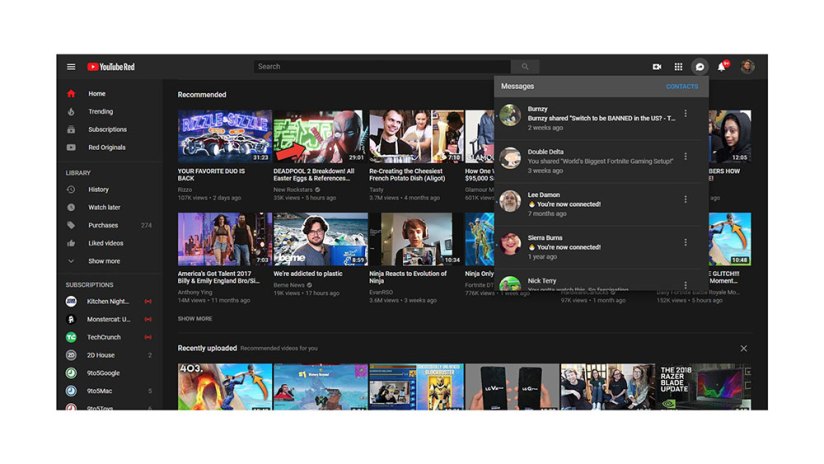This screenshot has height=464, width=824.
Task: Open Red Originals in the sidebar
Action: 107,148
